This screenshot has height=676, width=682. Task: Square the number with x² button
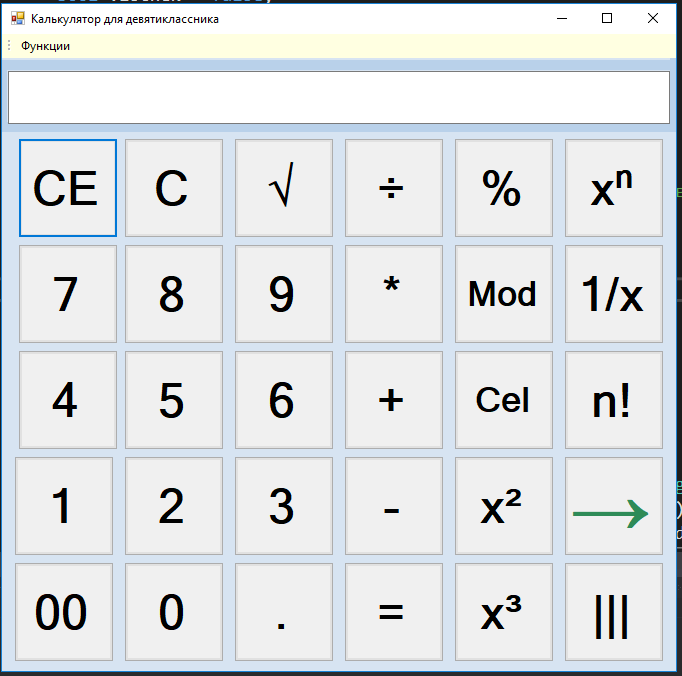[504, 506]
